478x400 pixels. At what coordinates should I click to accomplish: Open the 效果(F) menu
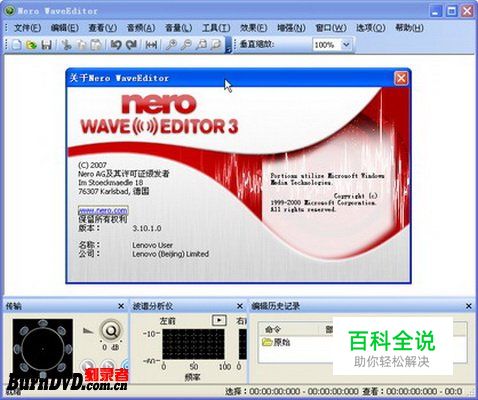tap(253, 28)
